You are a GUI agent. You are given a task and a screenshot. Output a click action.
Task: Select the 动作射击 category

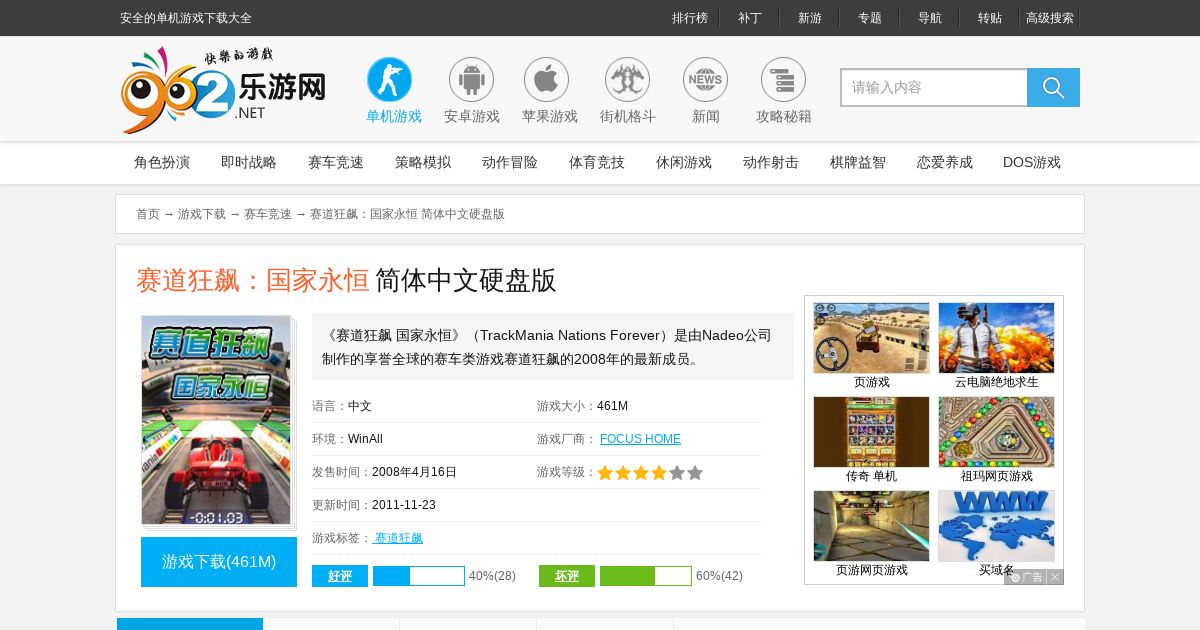click(771, 162)
